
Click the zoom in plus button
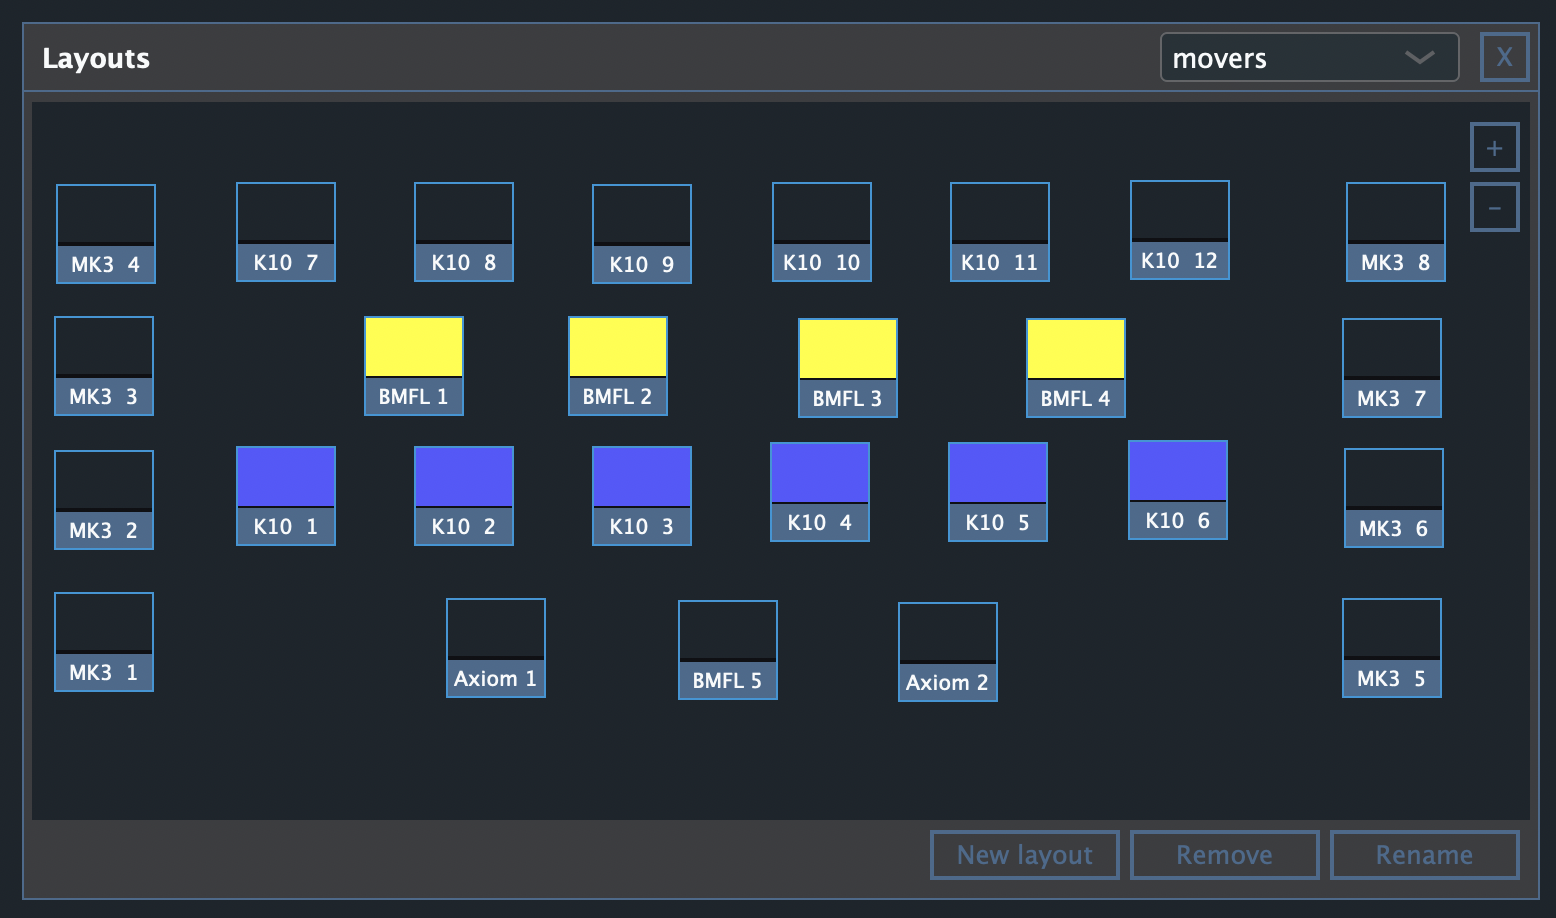1494,148
